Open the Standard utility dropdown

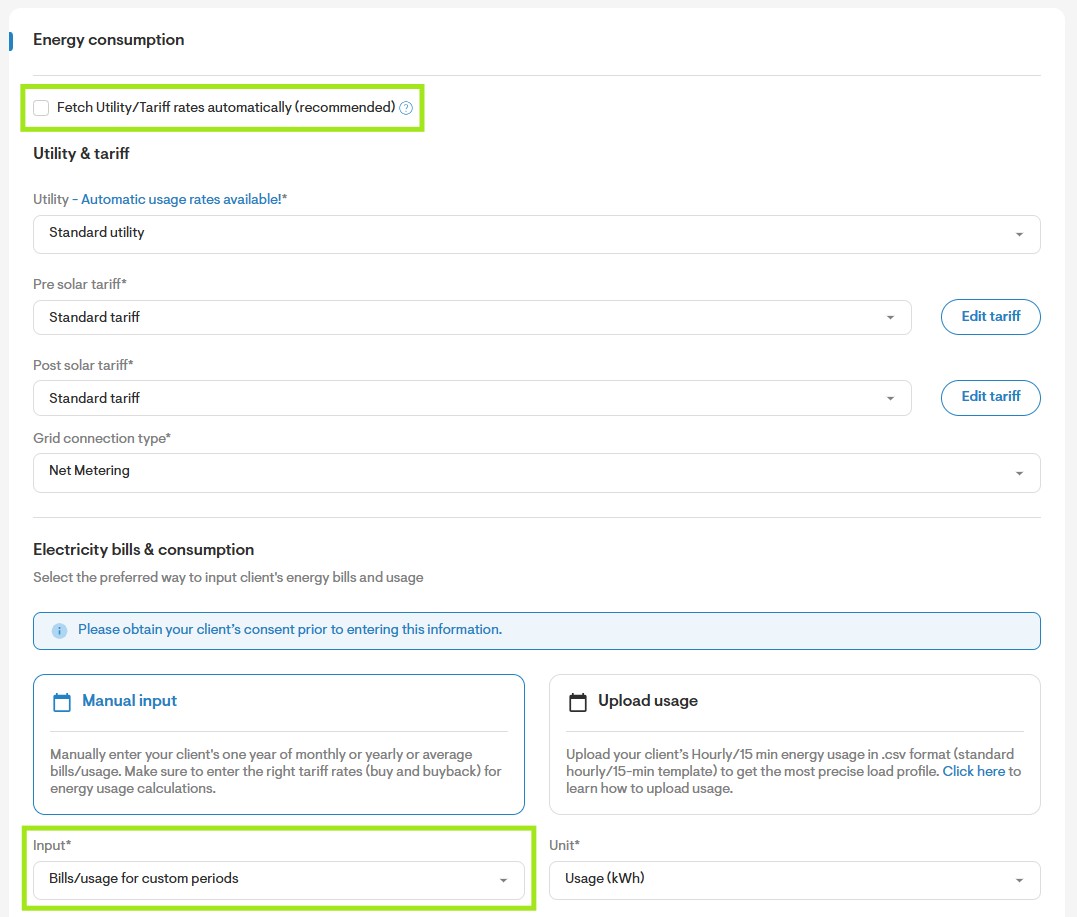click(x=536, y=234)
